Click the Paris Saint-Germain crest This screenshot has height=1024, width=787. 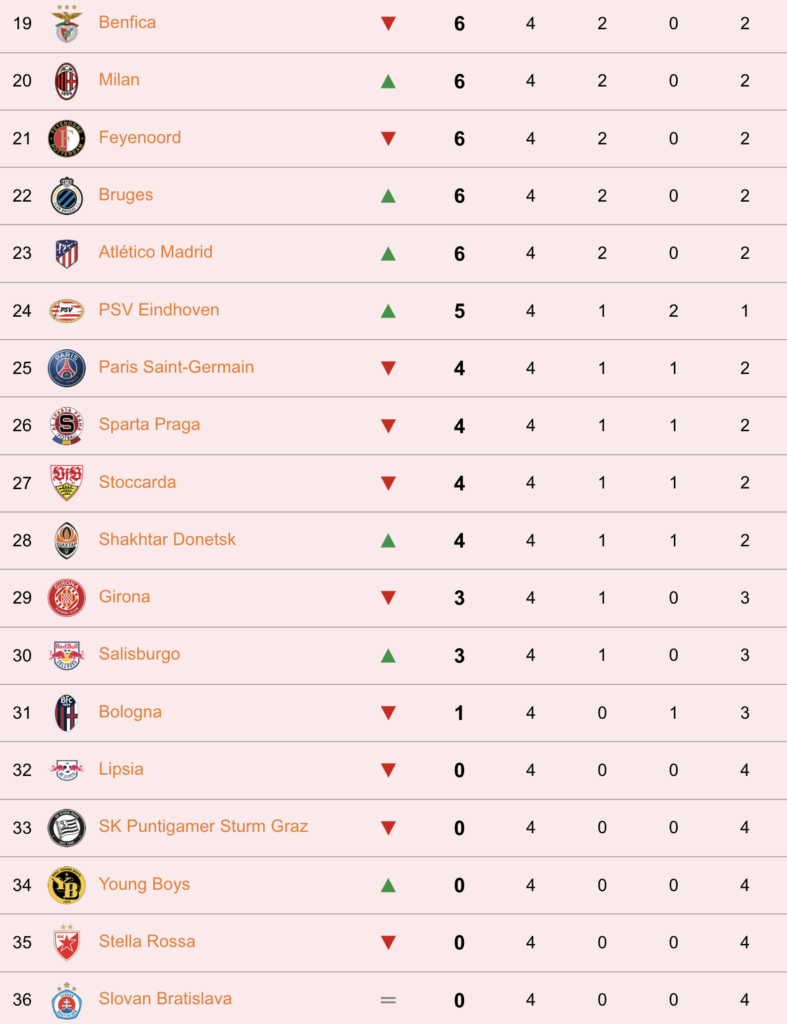click(67, 368)
